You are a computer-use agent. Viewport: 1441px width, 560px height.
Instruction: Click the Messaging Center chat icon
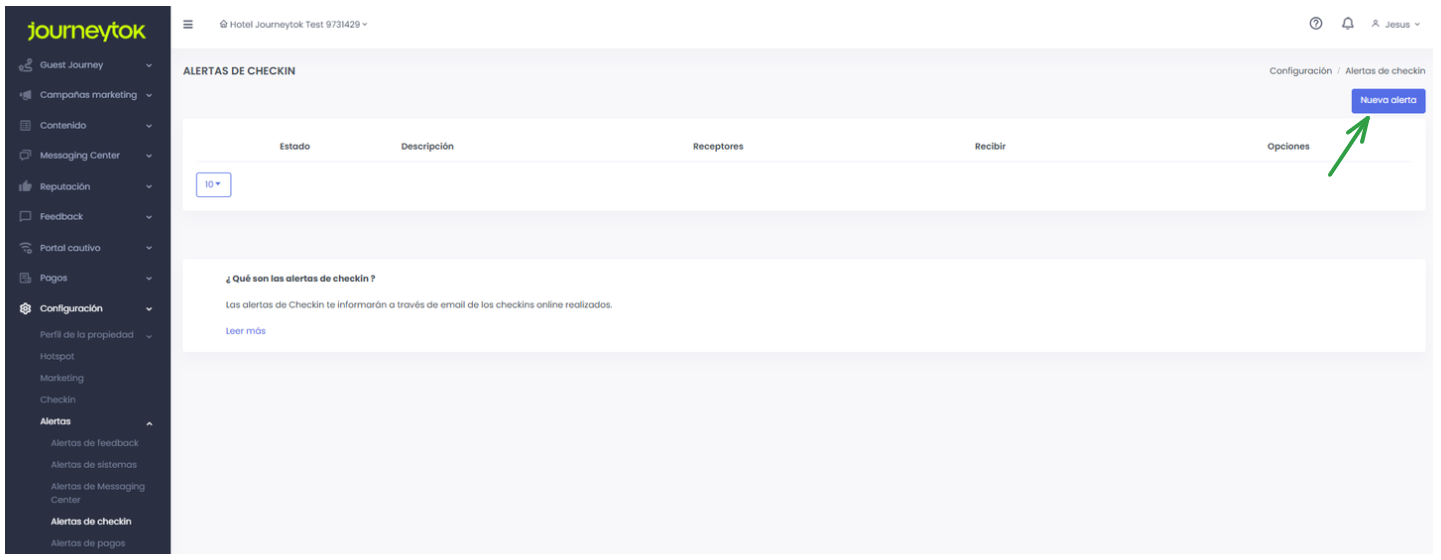26,156
